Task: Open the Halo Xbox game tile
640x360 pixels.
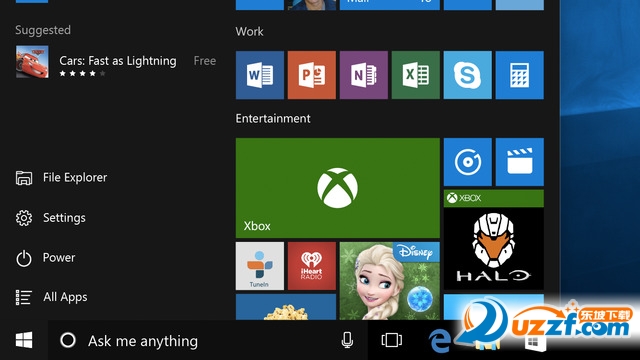Action: [x=493, y=240]
